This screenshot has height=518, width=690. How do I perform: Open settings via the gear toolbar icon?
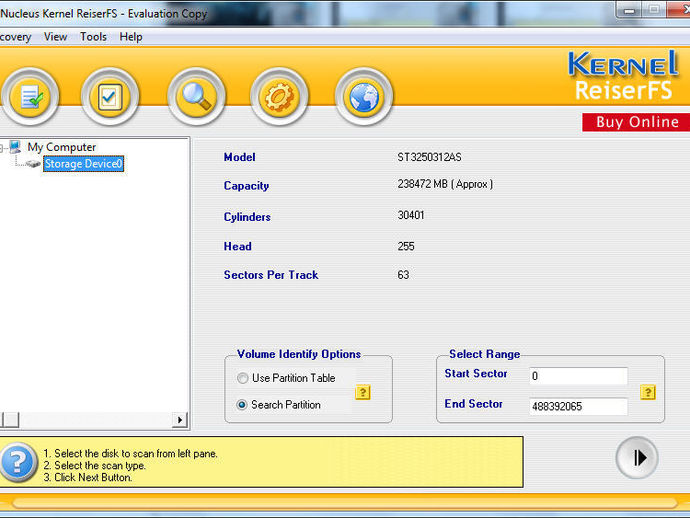[x=279, y=97]
